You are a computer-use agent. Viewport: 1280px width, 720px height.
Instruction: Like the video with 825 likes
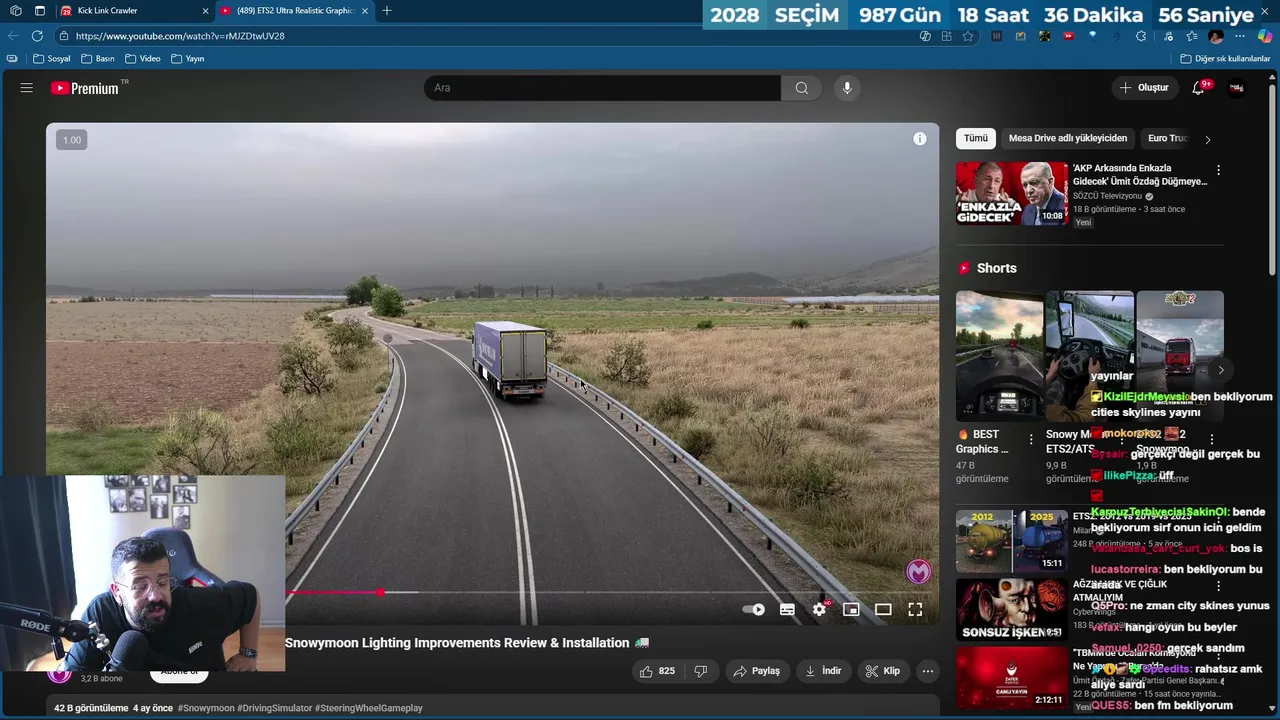[x=657, y=671]
